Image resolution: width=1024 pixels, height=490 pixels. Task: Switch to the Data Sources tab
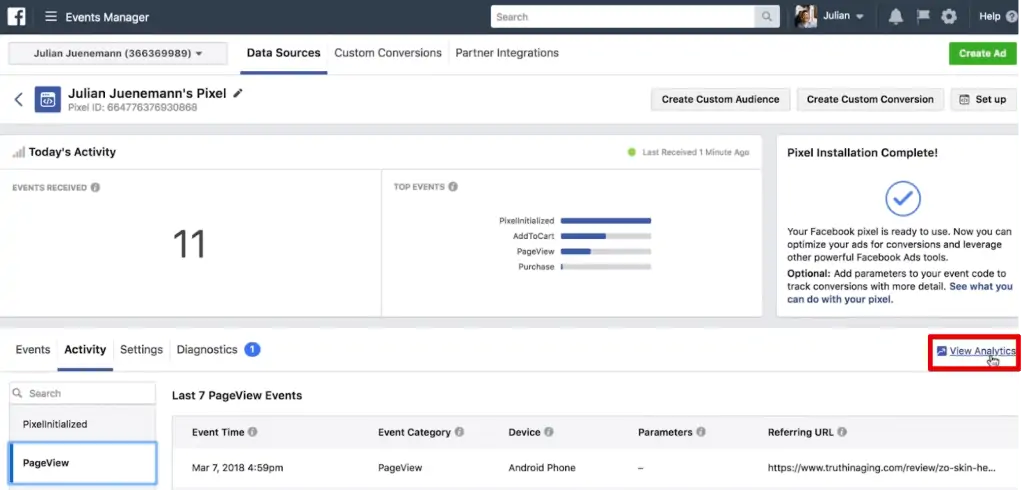point(283,53)
